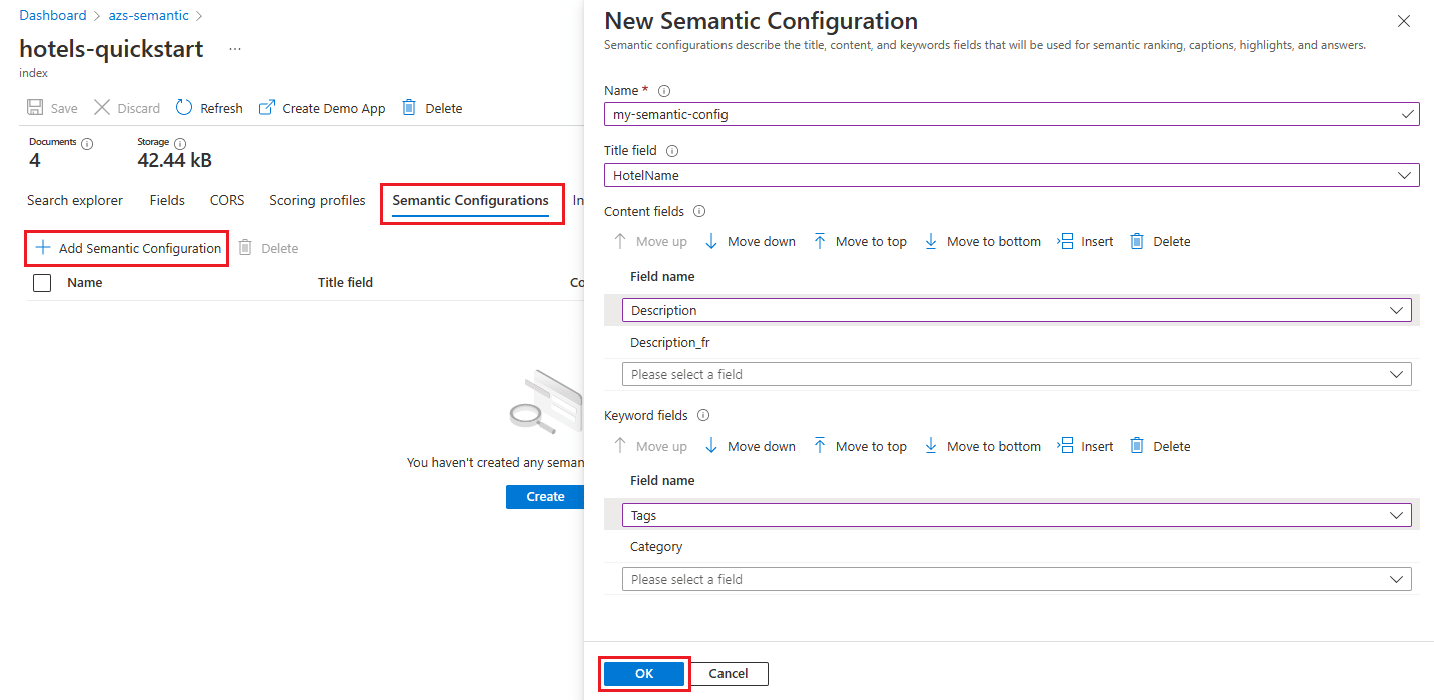Viewport: 1434px width, 700px height.
Task: Expand the Description content field dropdown
Action: (1016, 310)
